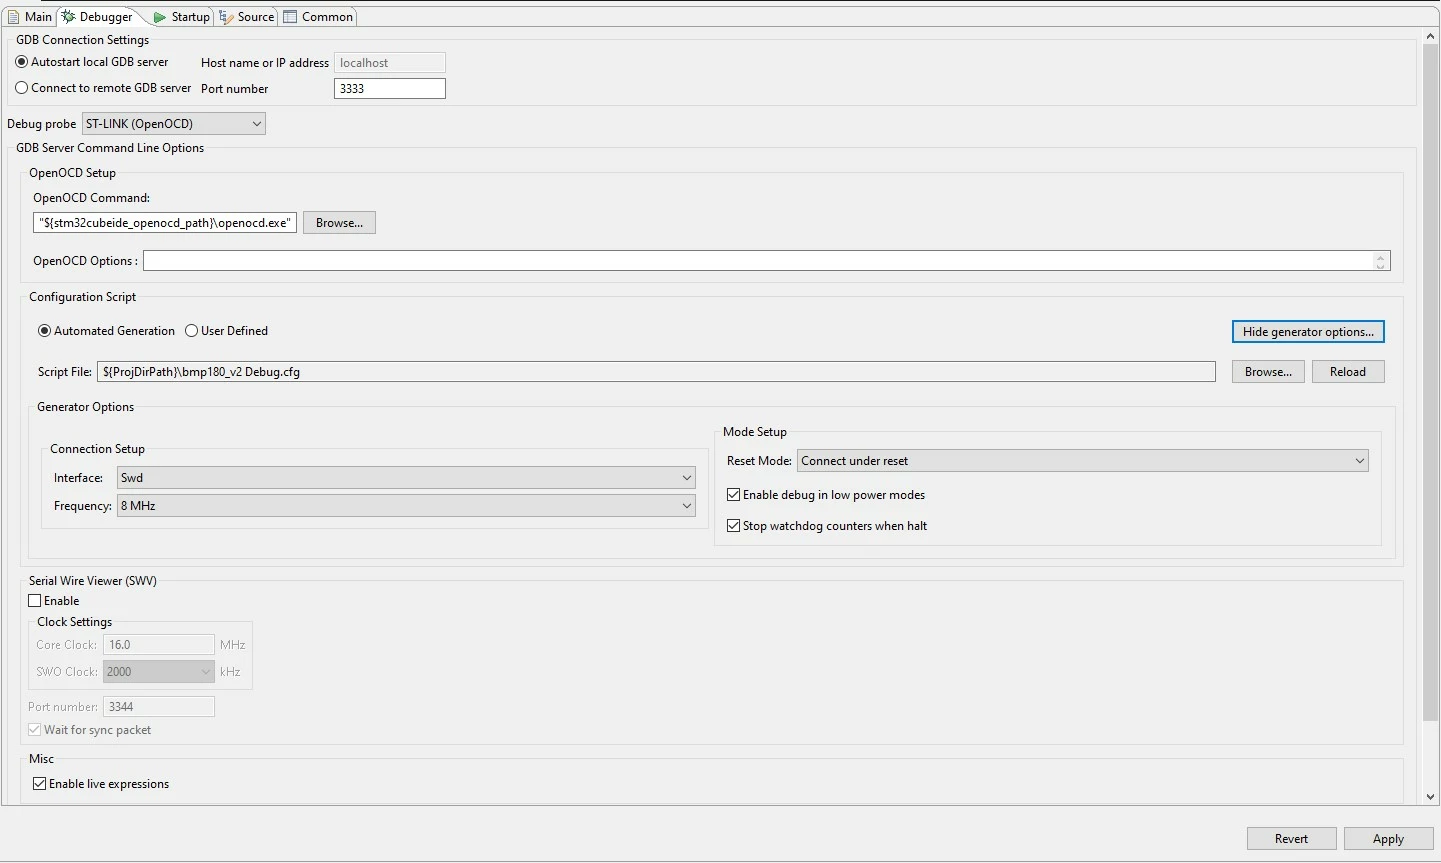Click the vertical scrollbar down arrow
This screenshot has width=1441, height=863.
1431,797
